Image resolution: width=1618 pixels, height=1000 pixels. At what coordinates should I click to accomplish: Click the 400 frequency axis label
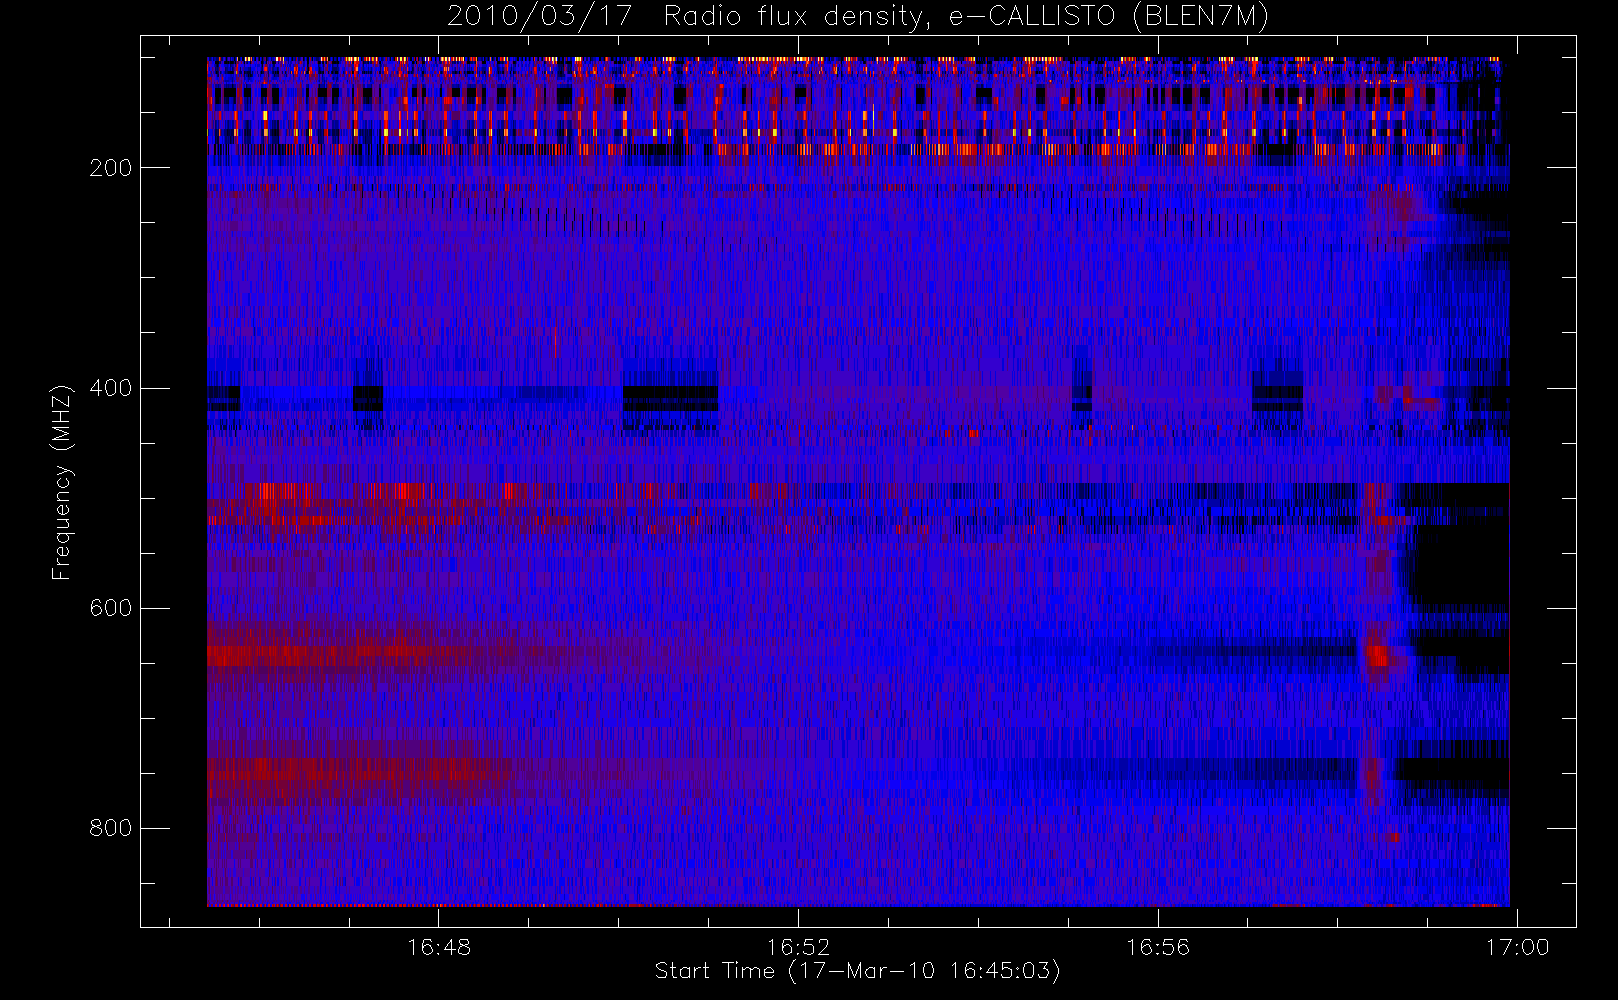point(110,388)
